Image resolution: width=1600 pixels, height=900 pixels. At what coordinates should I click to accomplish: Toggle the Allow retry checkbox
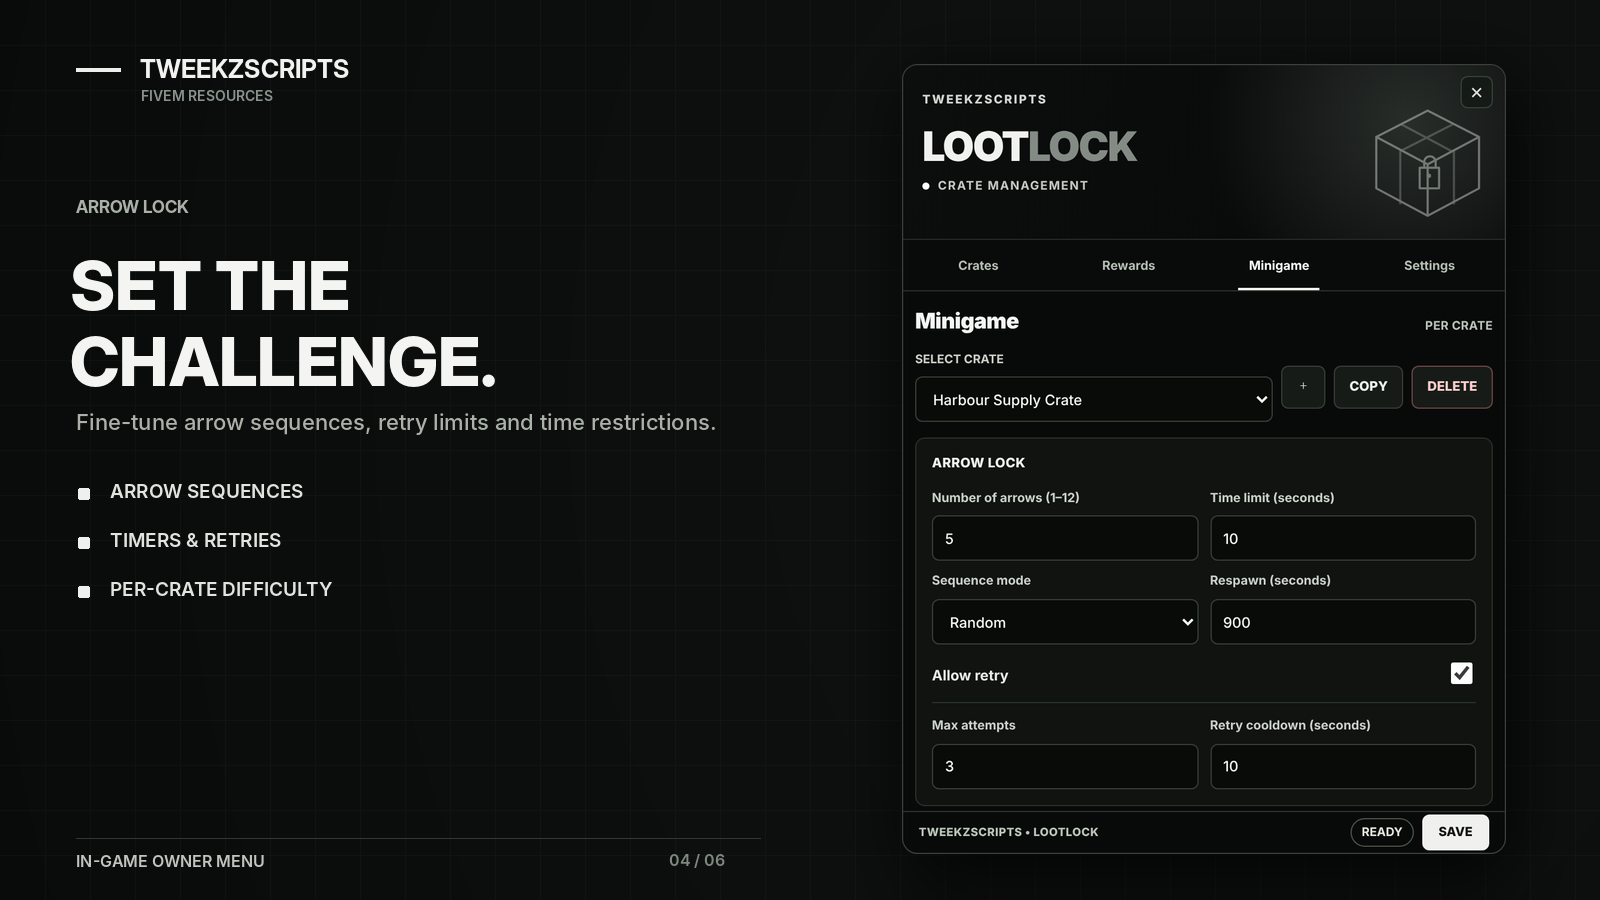1461,673
